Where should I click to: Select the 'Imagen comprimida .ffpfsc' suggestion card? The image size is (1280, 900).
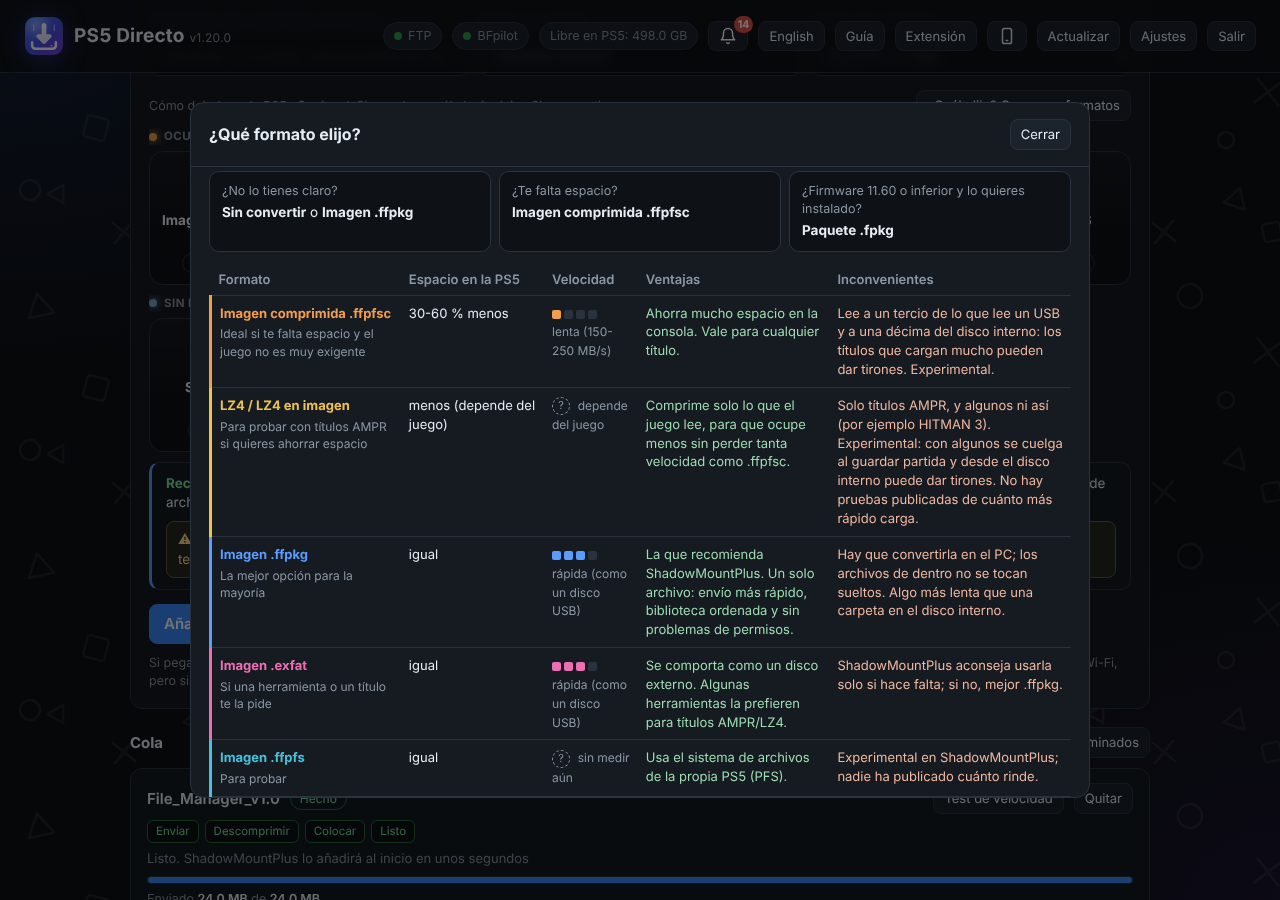(x=640, y=211)
